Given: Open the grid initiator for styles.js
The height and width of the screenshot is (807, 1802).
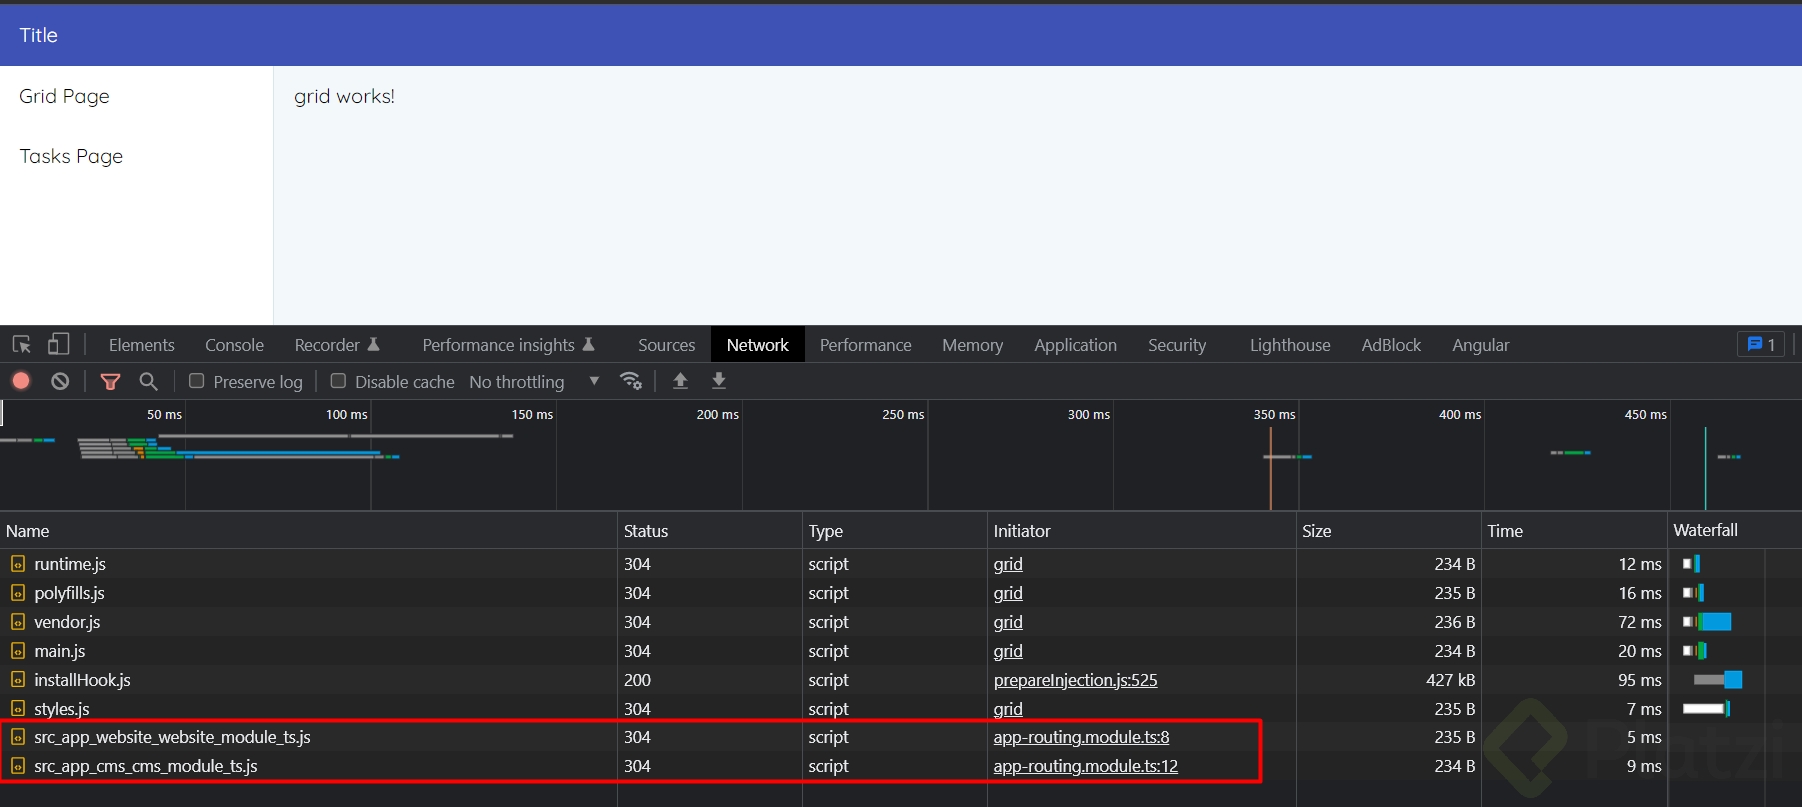Looking at the screenshot, I should coord(1008,709).
